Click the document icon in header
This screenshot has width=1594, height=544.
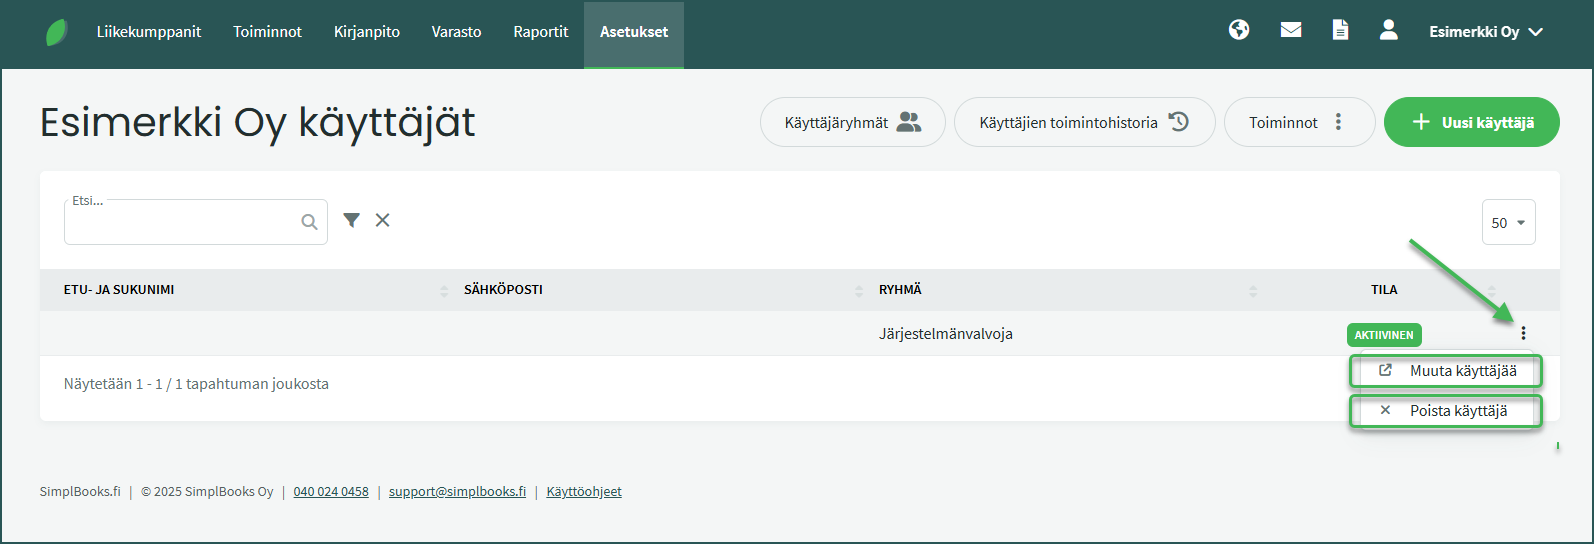pos(1340,30)
